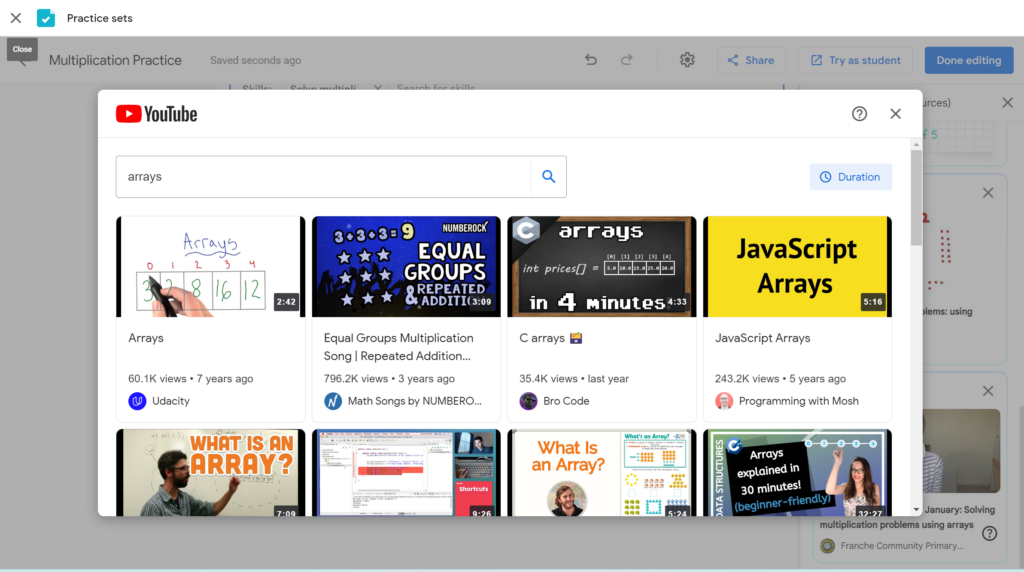Click the dialog scrollbar up arrow
1024x572 pixels.
pyautogui.click(x=916, y=144)
